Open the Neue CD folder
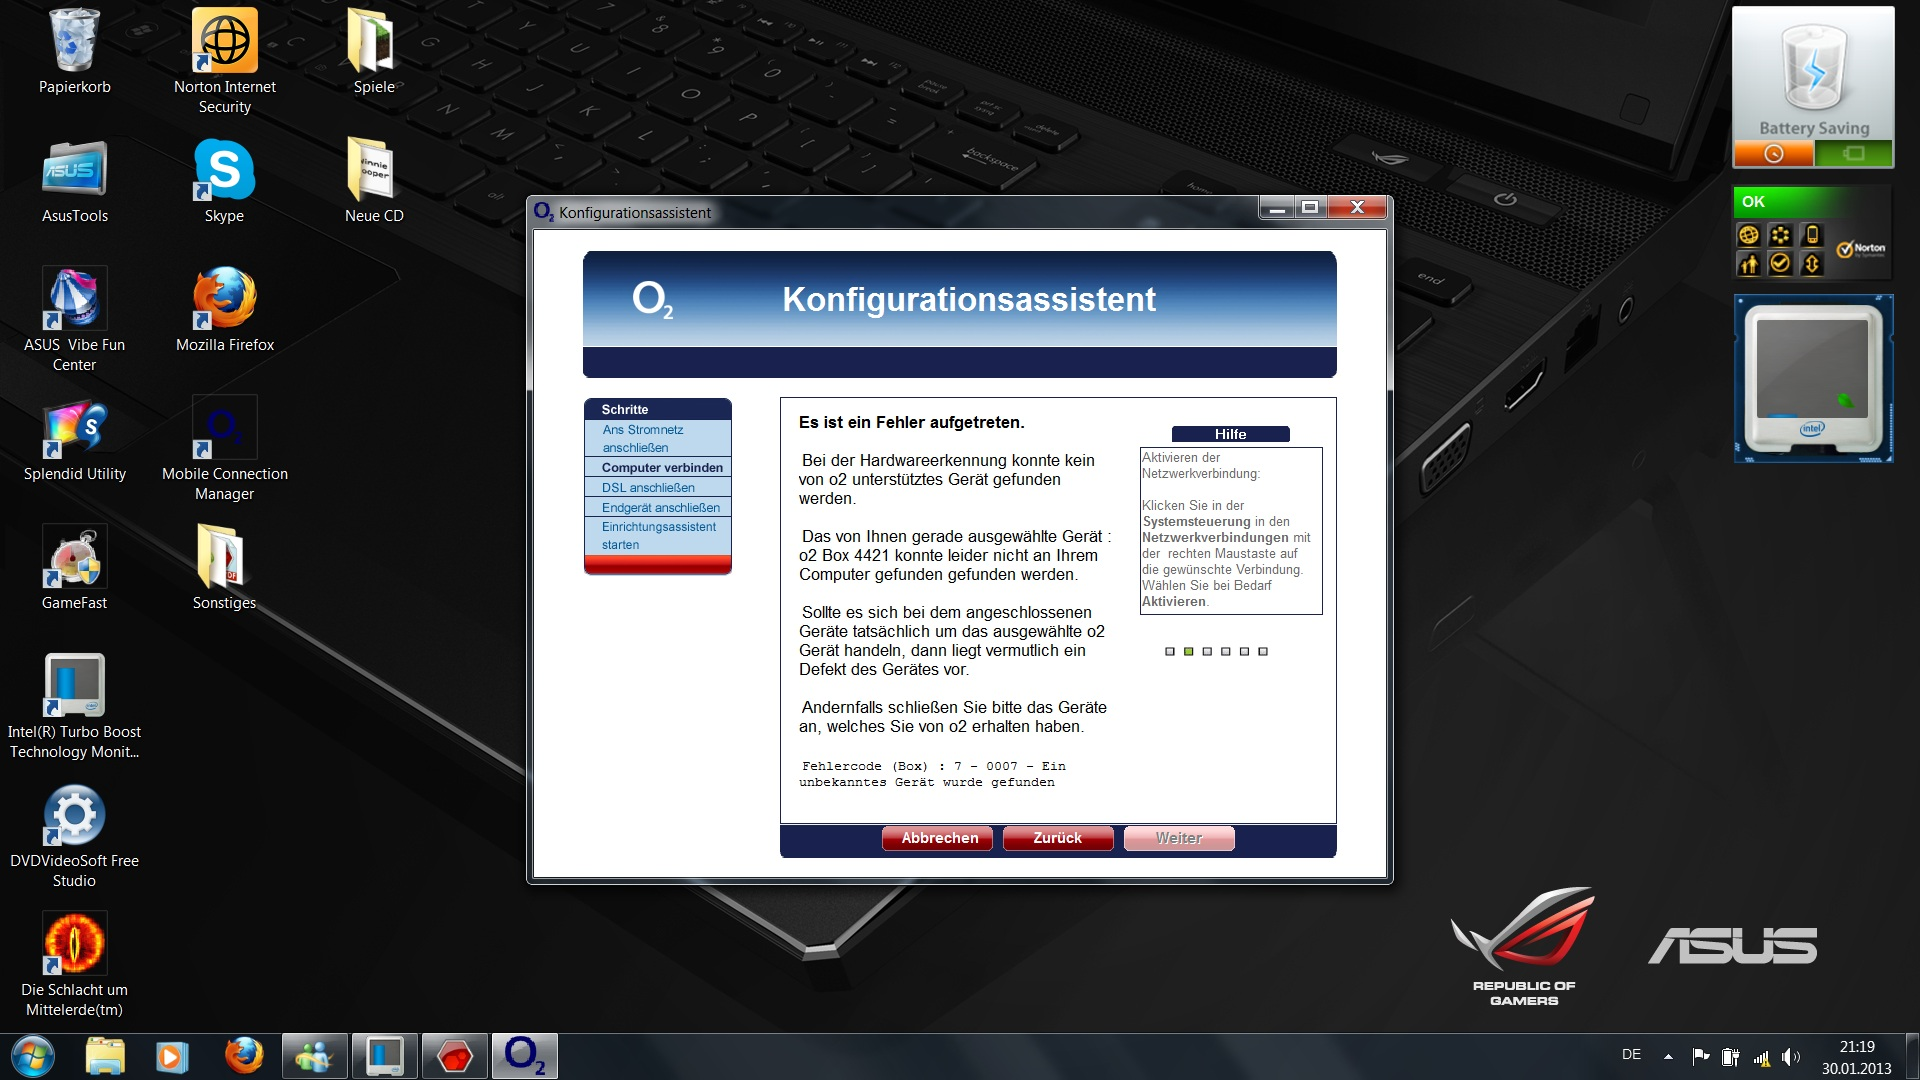 pyautogui.click(x=374, y=181)
